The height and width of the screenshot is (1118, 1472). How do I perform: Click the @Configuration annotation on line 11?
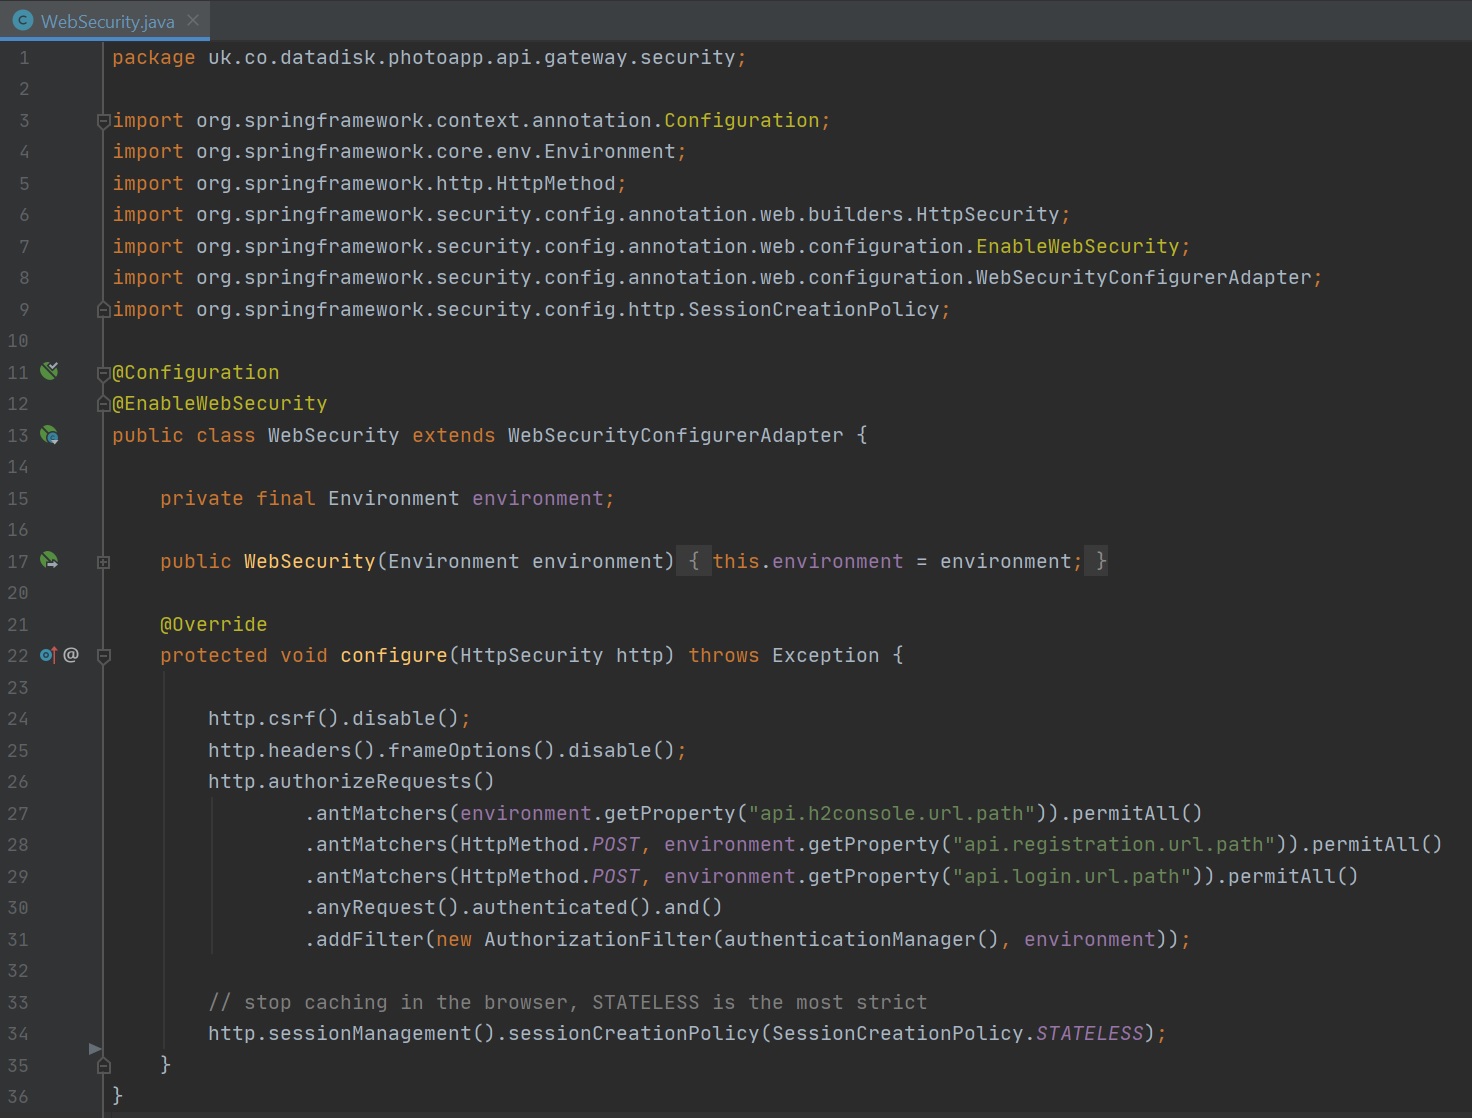pos(196,373)
